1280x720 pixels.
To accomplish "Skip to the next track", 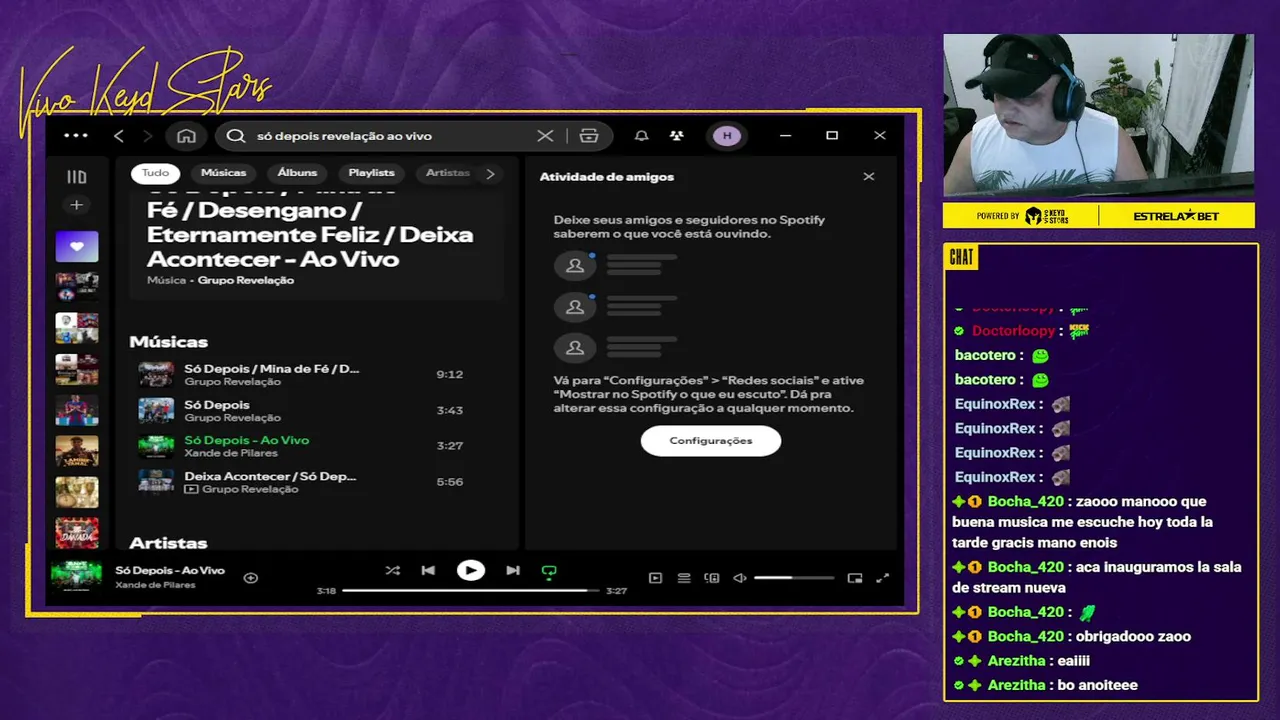I will (512, 570).
